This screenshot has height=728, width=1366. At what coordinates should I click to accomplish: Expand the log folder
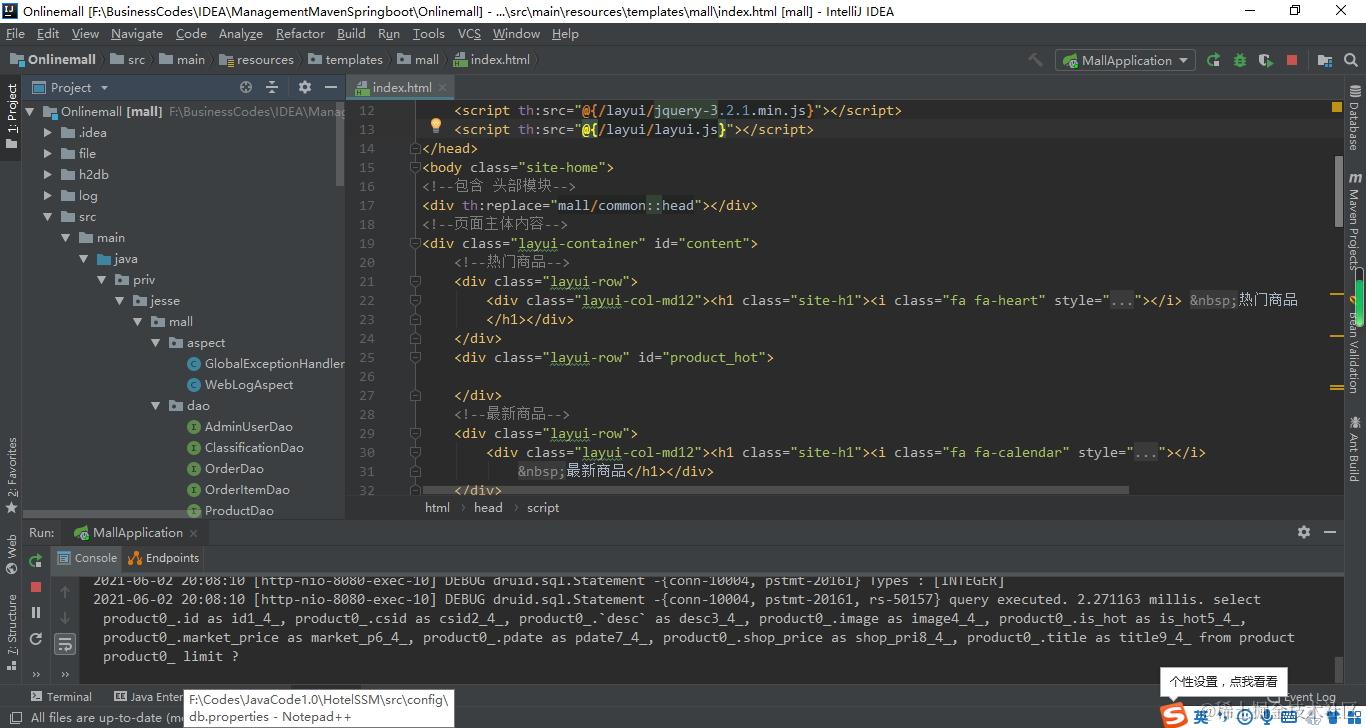[x=47, y=195]
